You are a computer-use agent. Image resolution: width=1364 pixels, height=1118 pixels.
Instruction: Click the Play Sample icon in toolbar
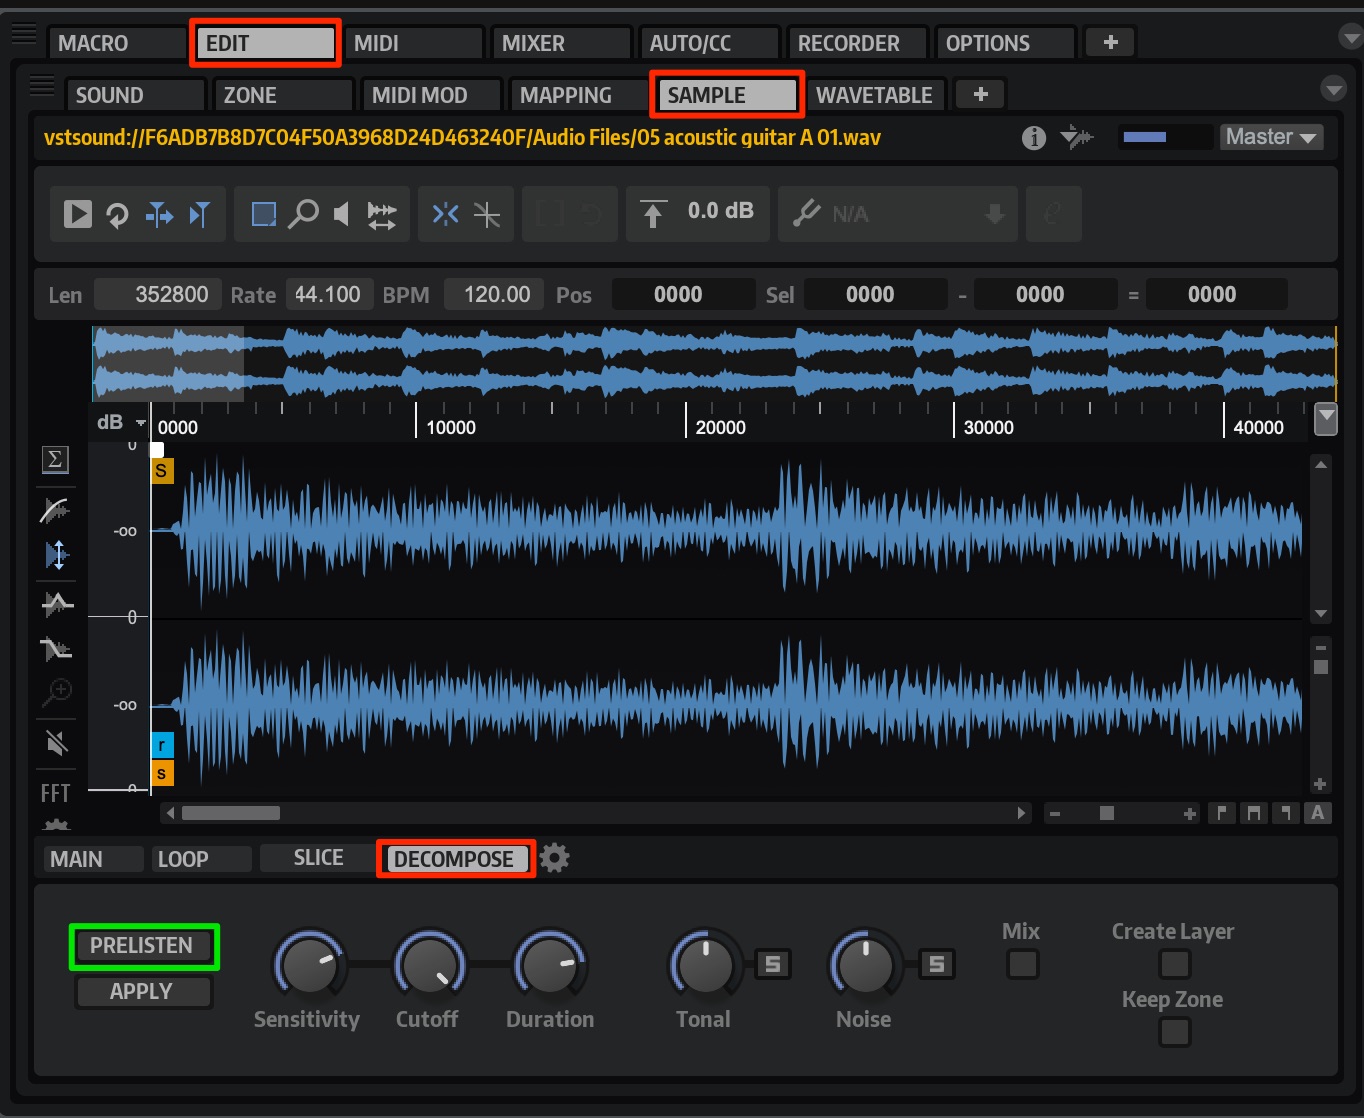coord(78,214)
